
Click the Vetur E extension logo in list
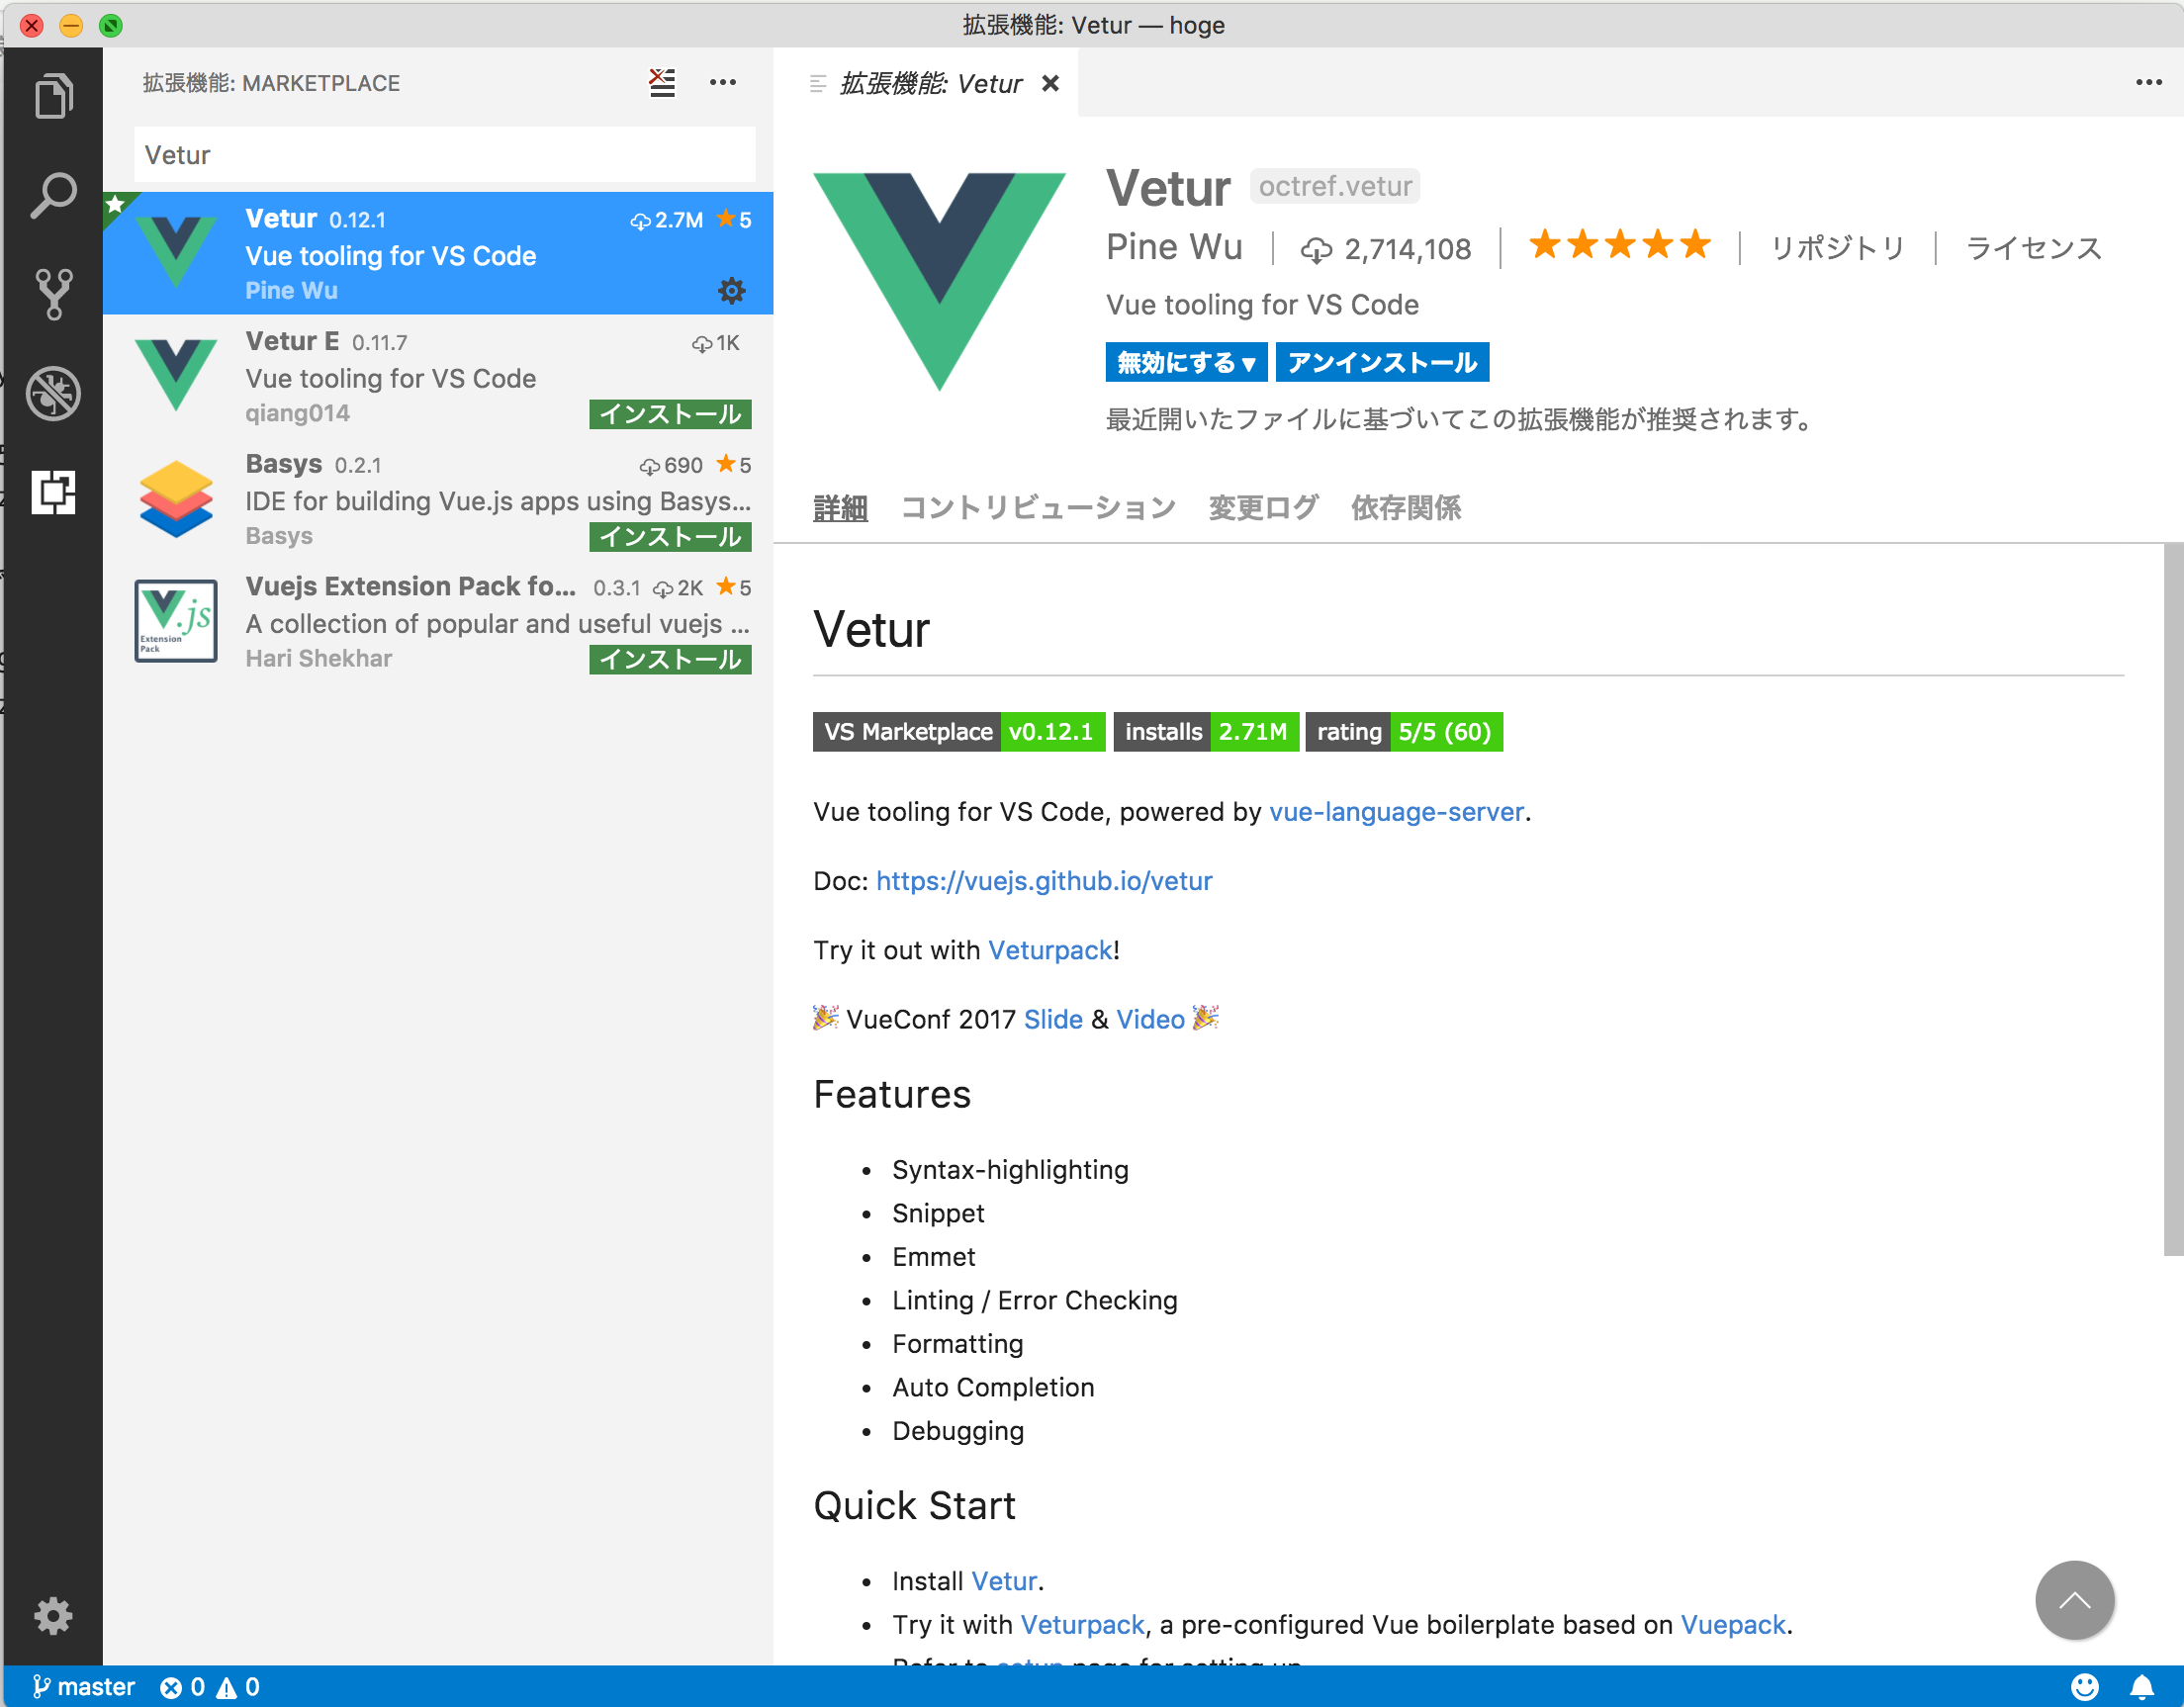pos(176,376)
